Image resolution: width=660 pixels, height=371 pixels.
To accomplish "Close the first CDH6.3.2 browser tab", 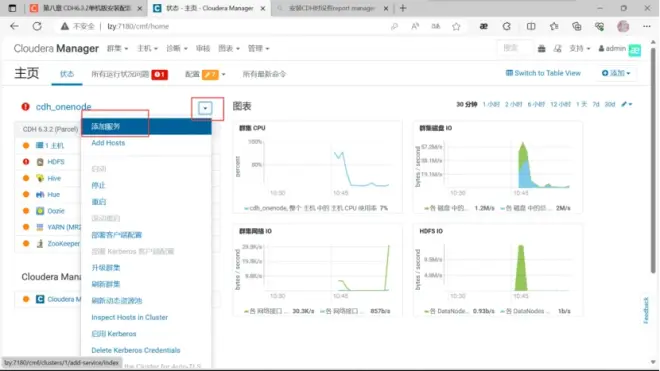I will (x=139, y=8).
